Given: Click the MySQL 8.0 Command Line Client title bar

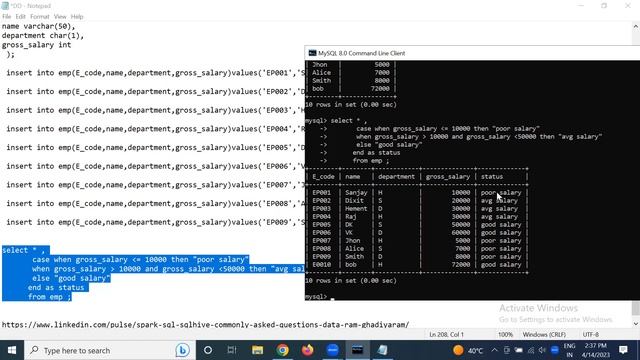Looking at the screenshot, I should 472,53.
